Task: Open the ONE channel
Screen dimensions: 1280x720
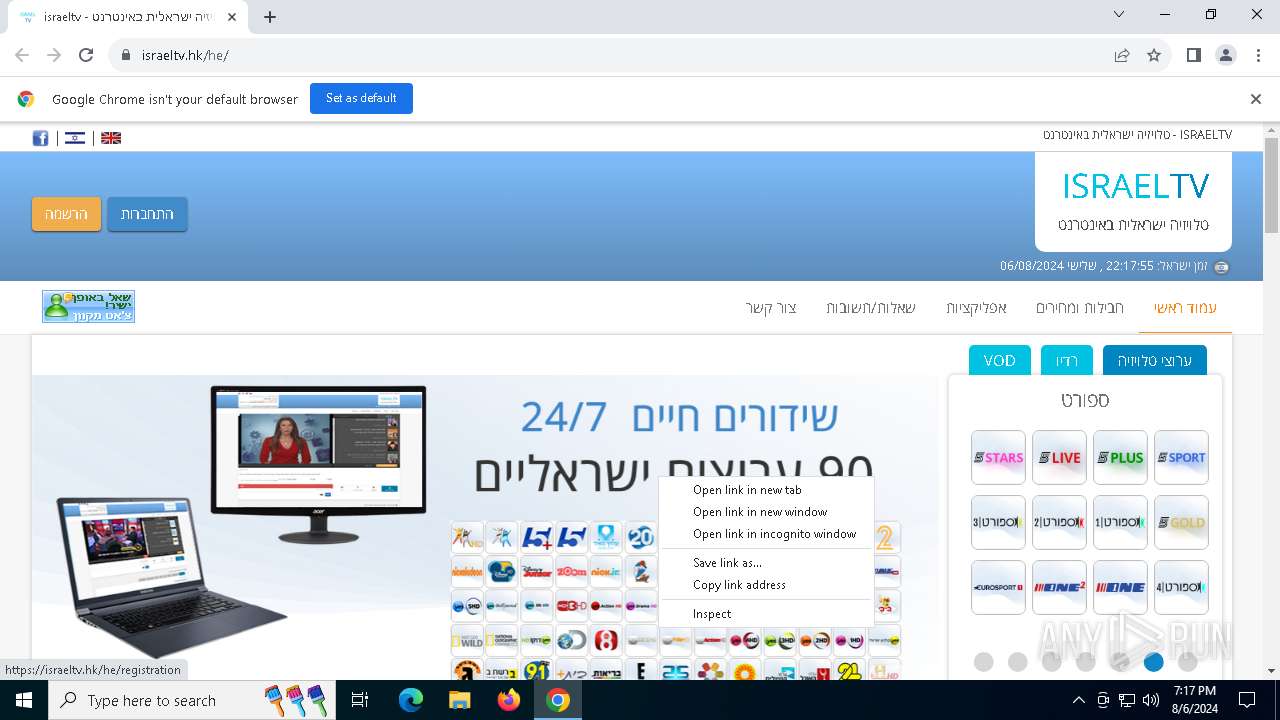Action: [1120, 587]
